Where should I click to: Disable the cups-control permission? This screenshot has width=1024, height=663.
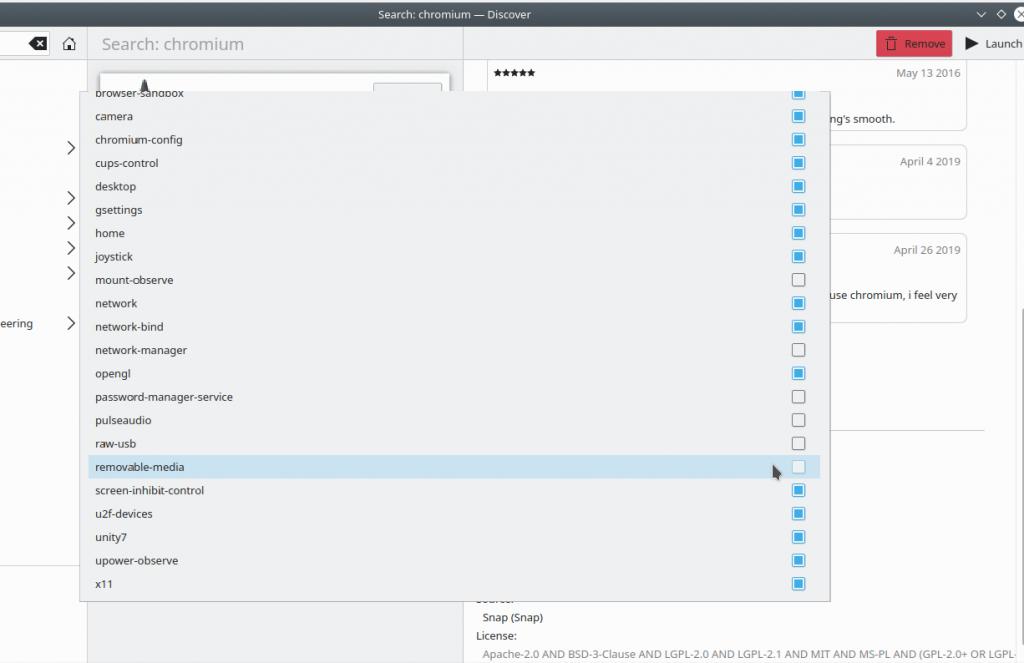[798, 163]
